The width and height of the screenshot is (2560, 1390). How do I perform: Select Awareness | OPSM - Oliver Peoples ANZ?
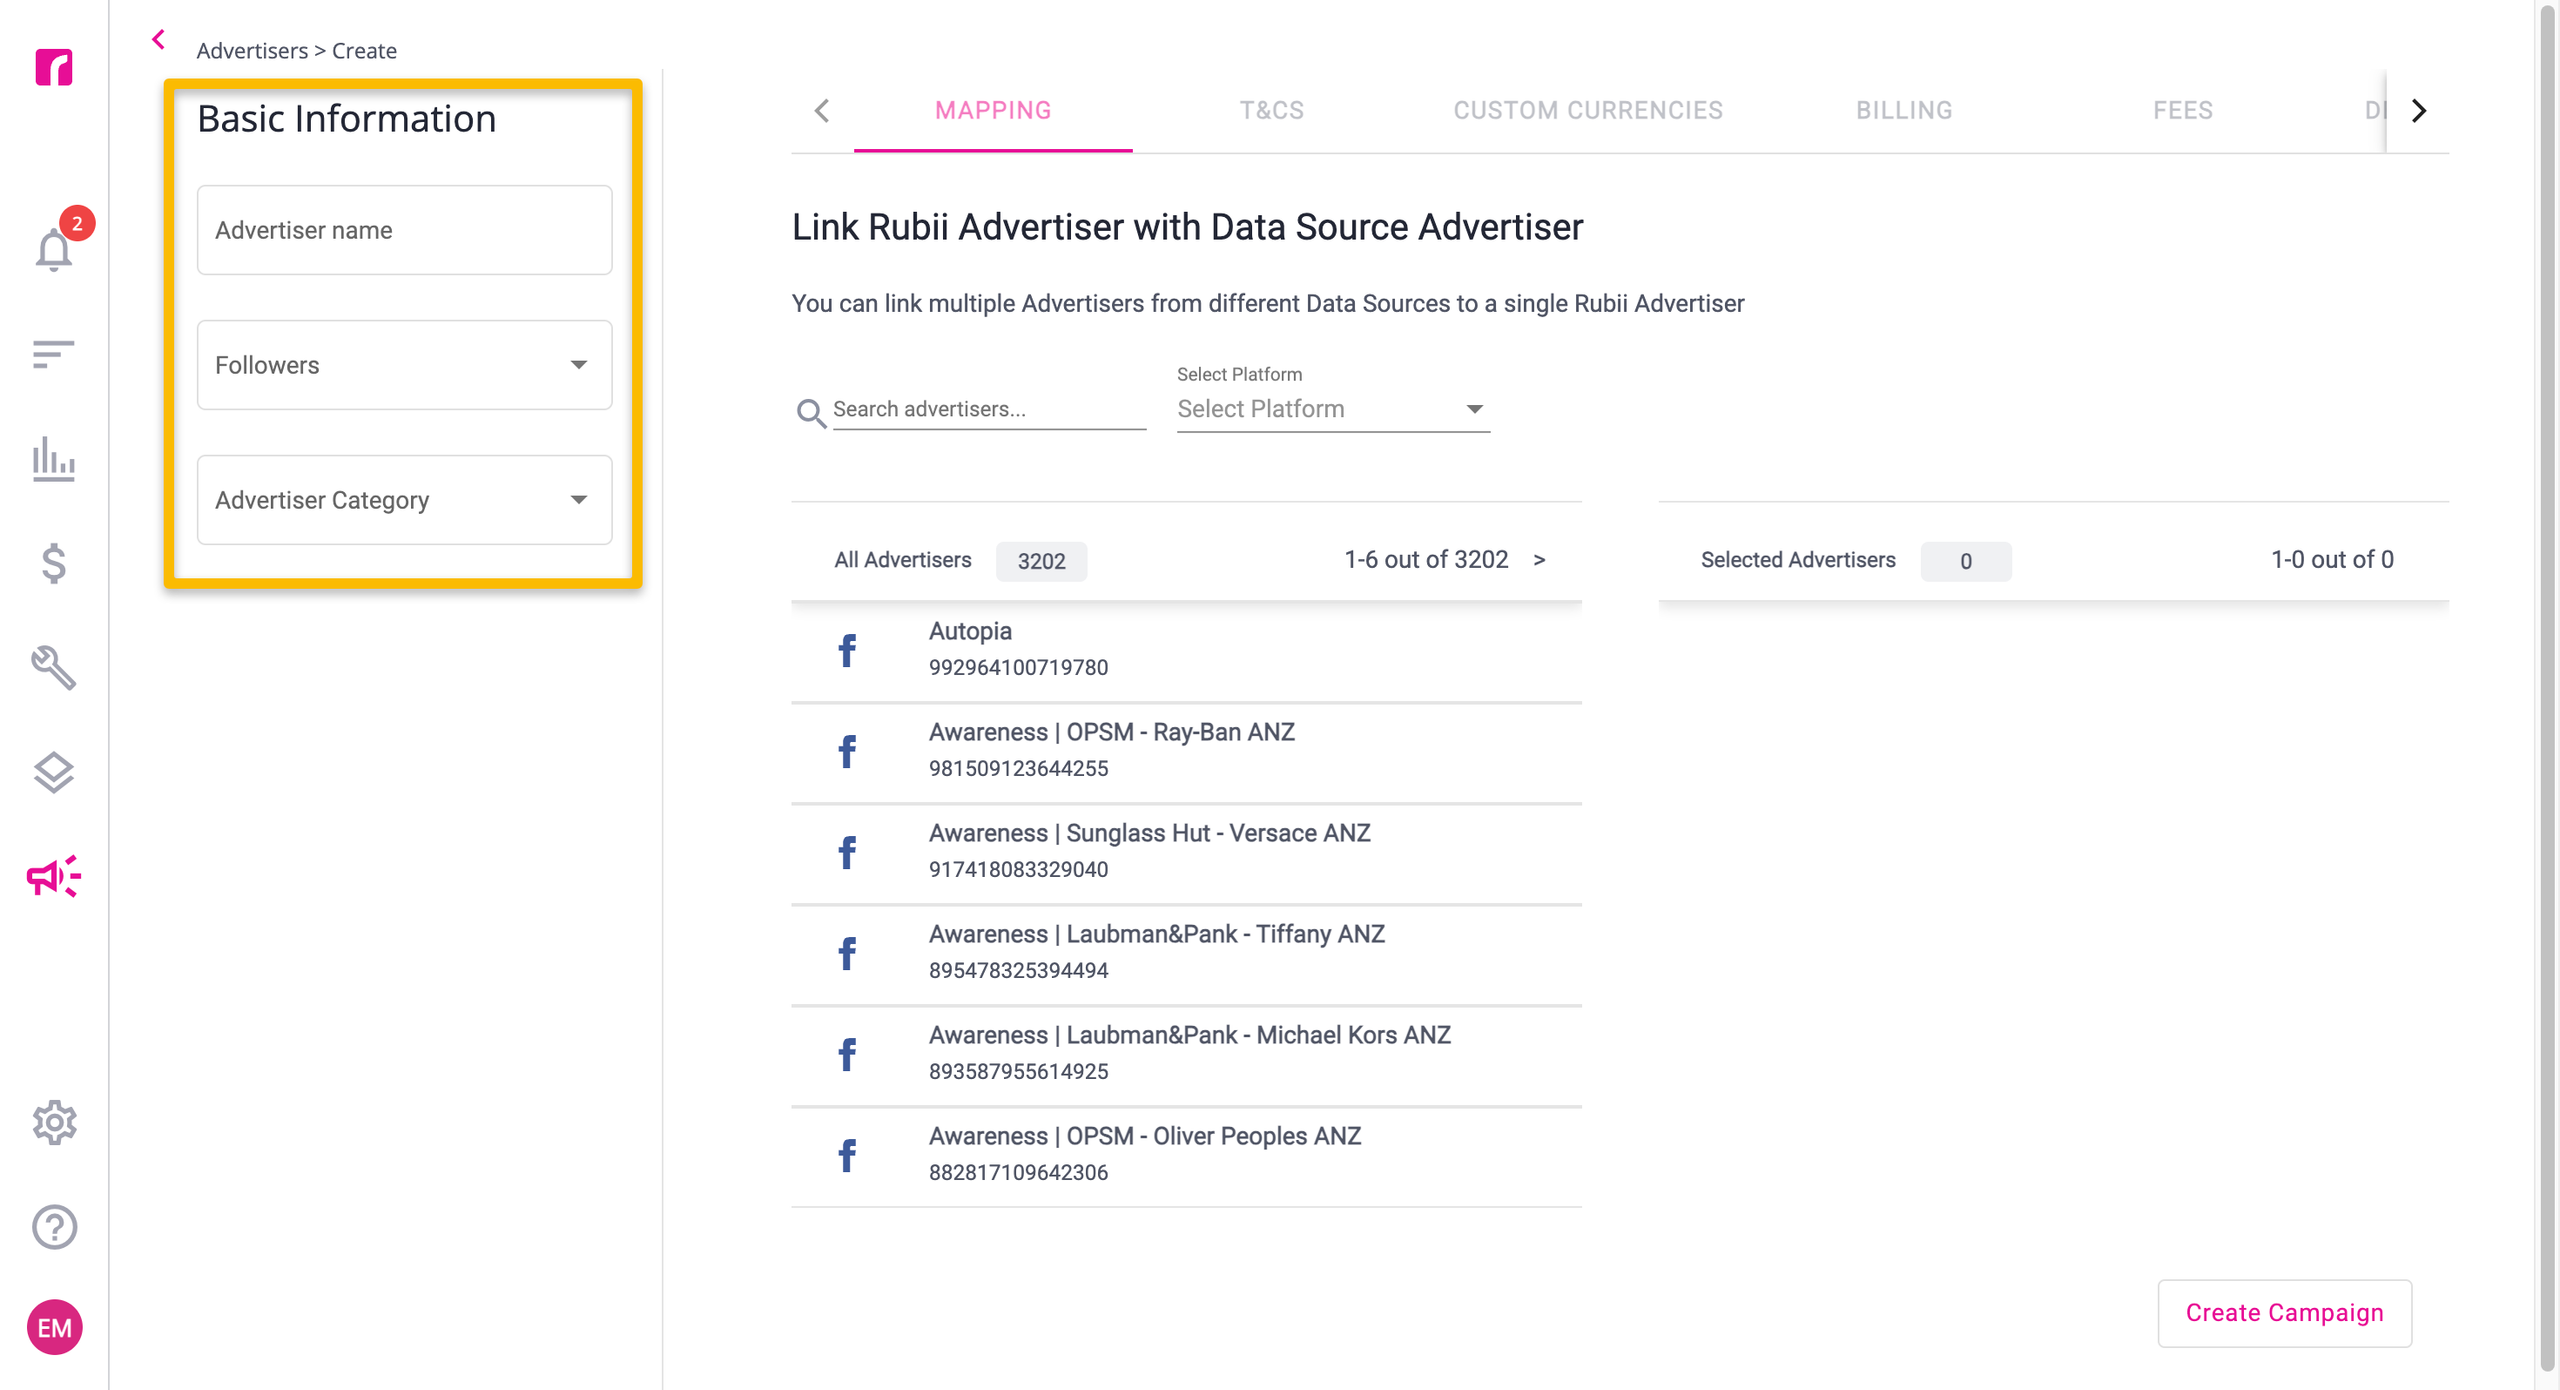[x=1186, y=1156]
